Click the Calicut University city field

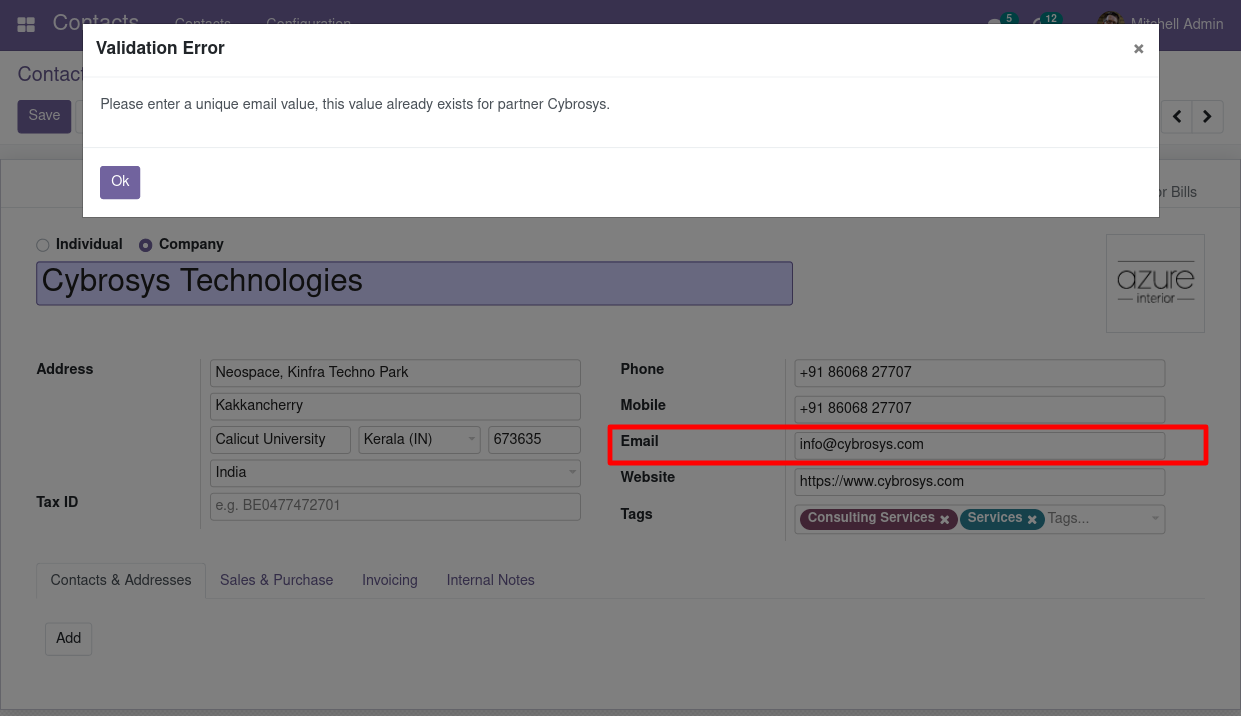pos(280,440)
